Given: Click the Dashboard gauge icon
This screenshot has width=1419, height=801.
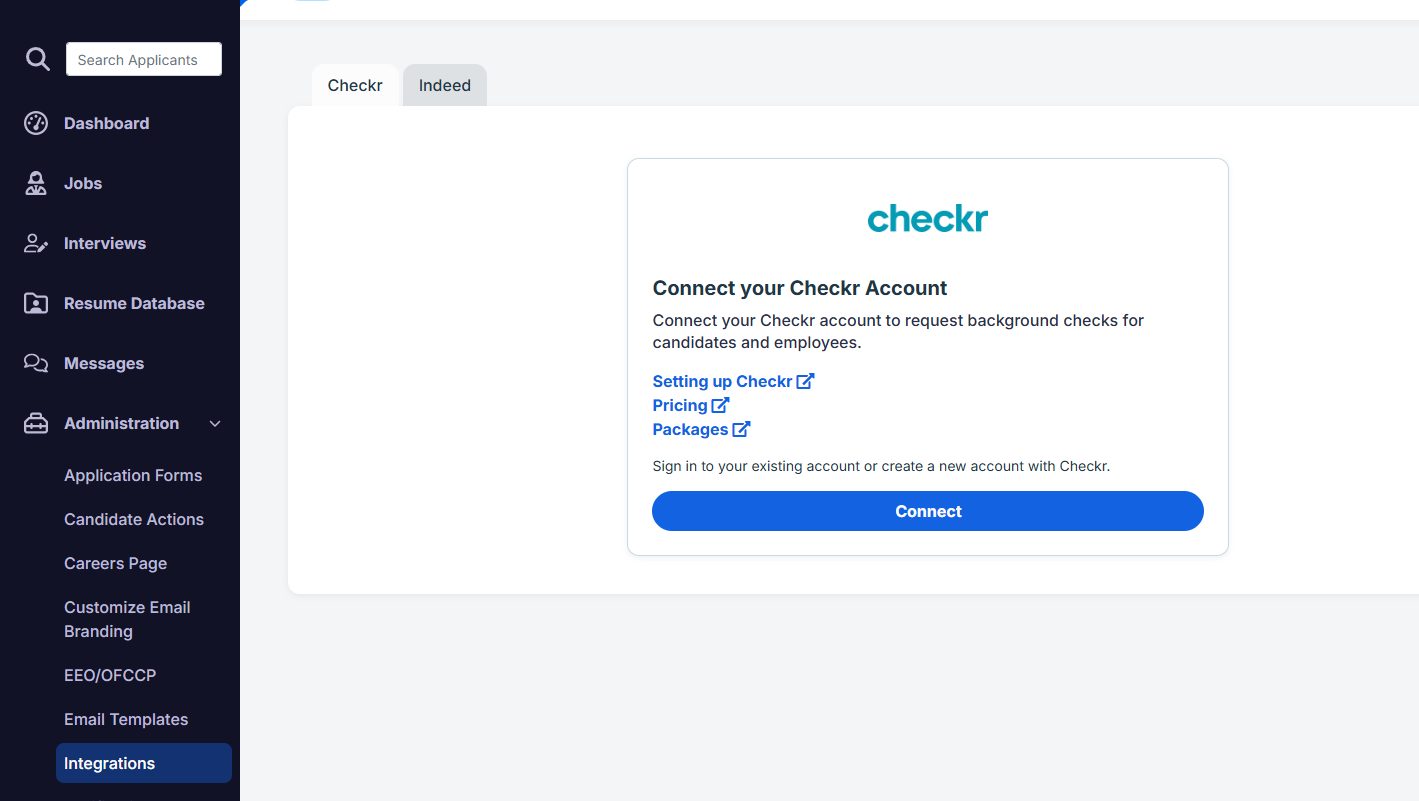Looking at the screenshot, I should (x=36, y=123).
